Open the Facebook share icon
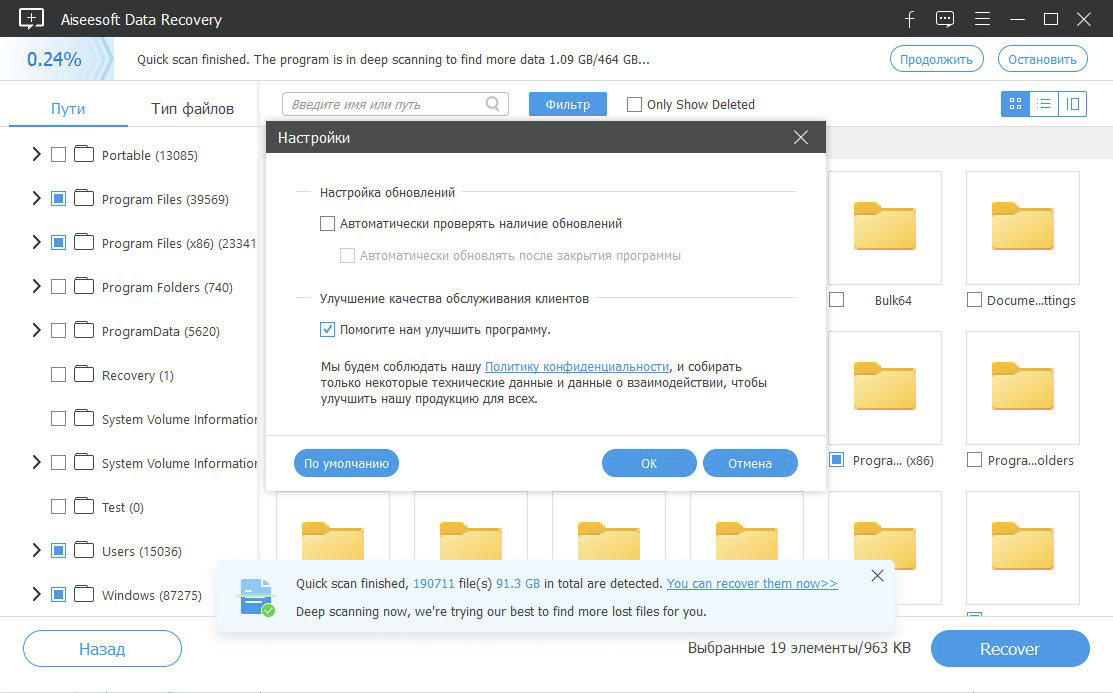Screen dimensions: 1113x693 point(910,19)
